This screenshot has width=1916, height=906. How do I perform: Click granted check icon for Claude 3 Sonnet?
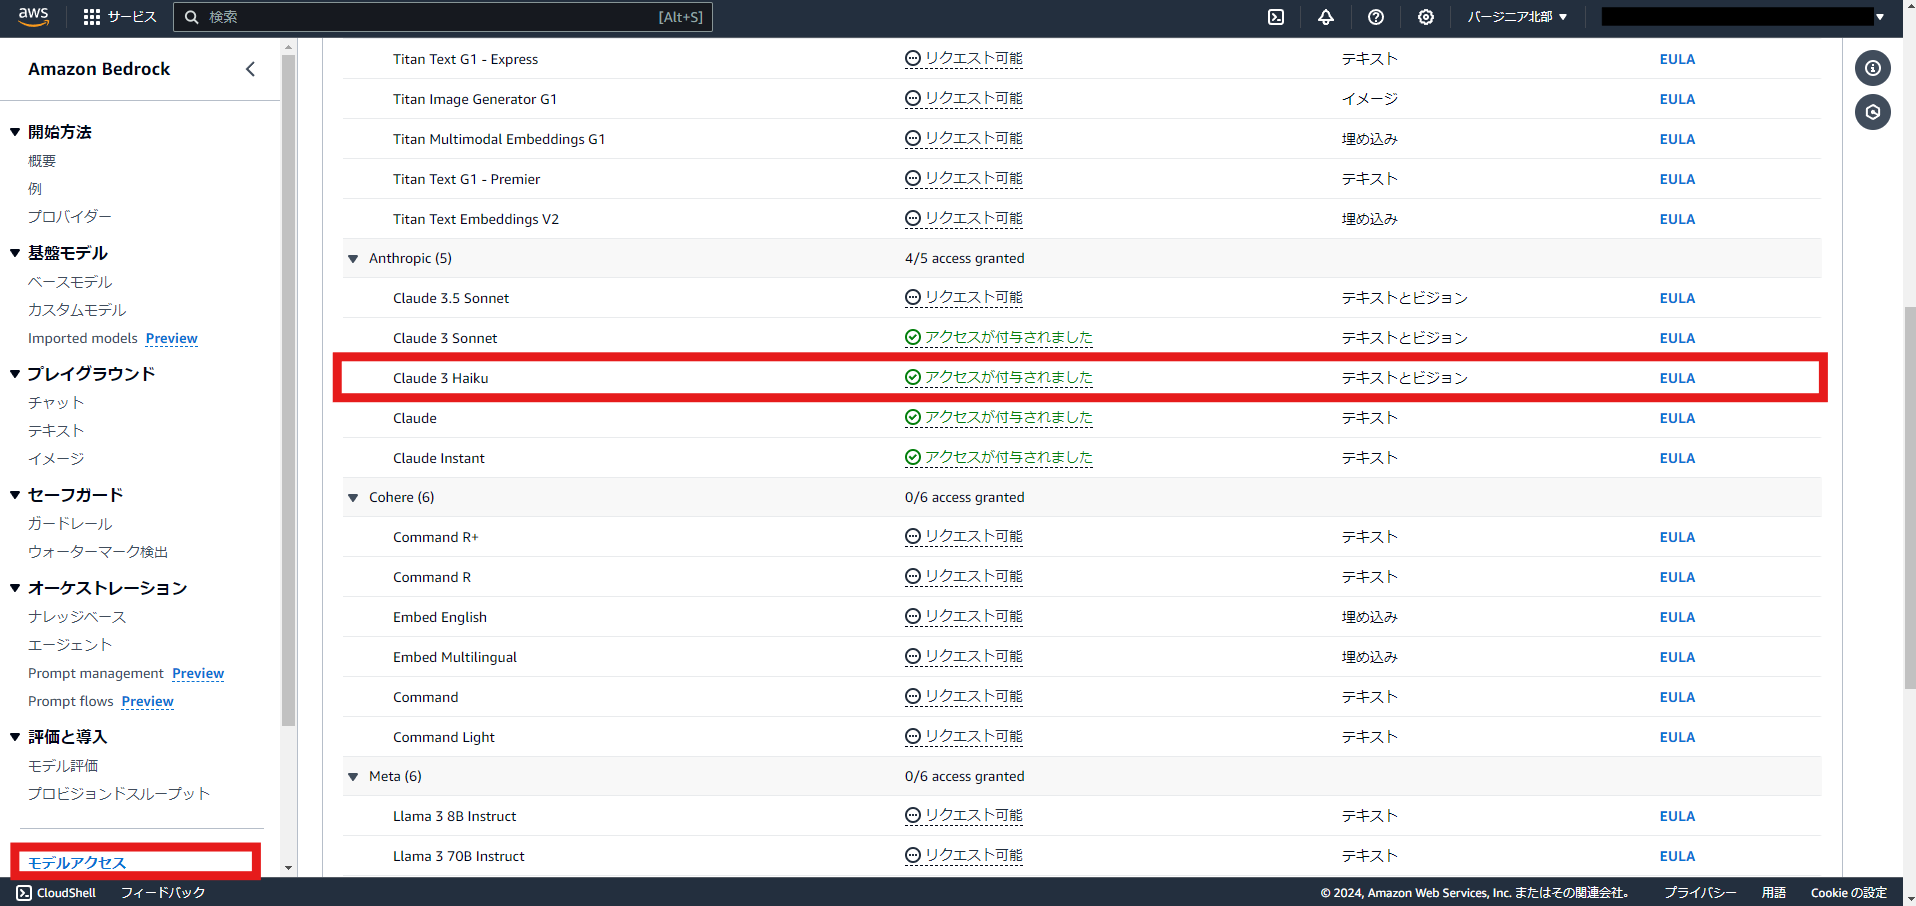tap(912, 338)
